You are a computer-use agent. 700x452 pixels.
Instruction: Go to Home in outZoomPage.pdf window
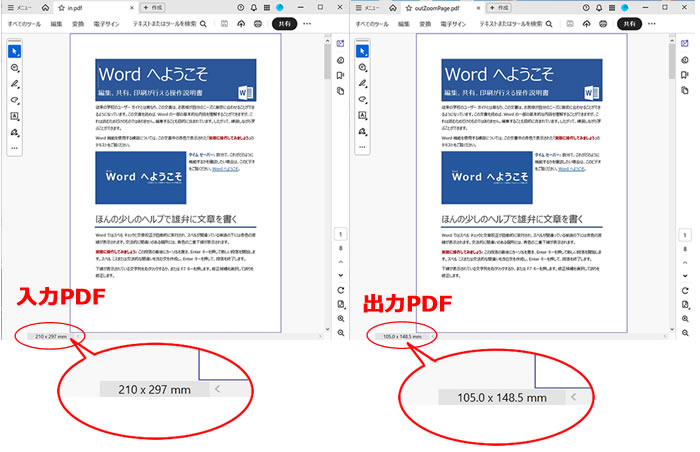coord(392,8)
